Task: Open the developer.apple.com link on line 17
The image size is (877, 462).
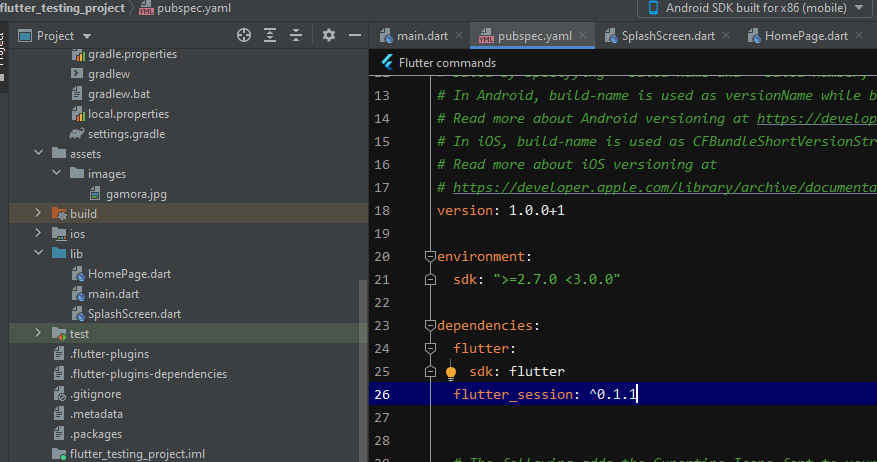Action: 664,187
